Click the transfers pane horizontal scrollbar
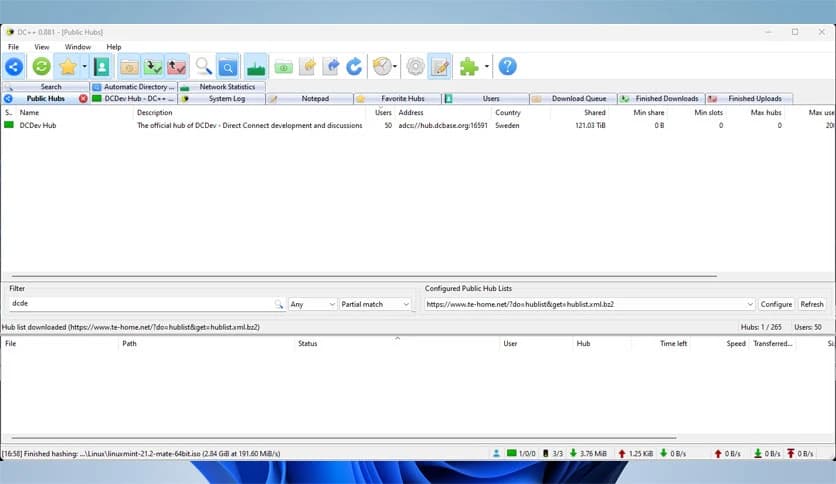The image size is (836, 484). (x=344, y=438)
